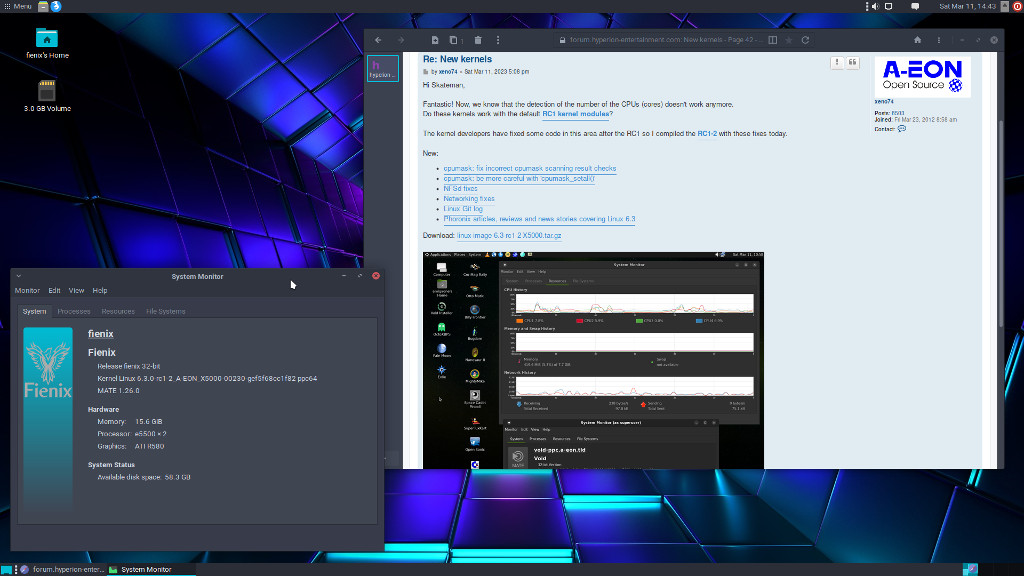Click the display tray icon next to volume
1024x576 pixels.
[x=889, y=7]
